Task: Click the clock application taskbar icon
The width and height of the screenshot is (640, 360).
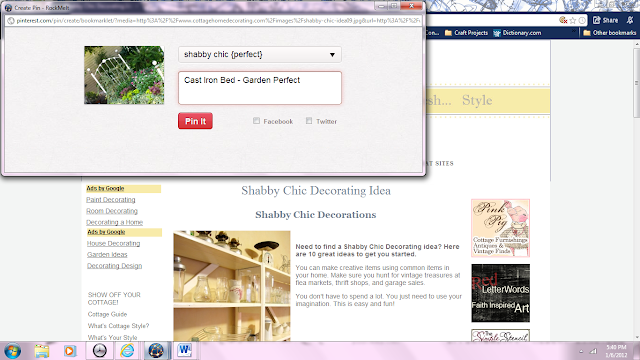Action: pyautogui.click(x=99, y=351)
